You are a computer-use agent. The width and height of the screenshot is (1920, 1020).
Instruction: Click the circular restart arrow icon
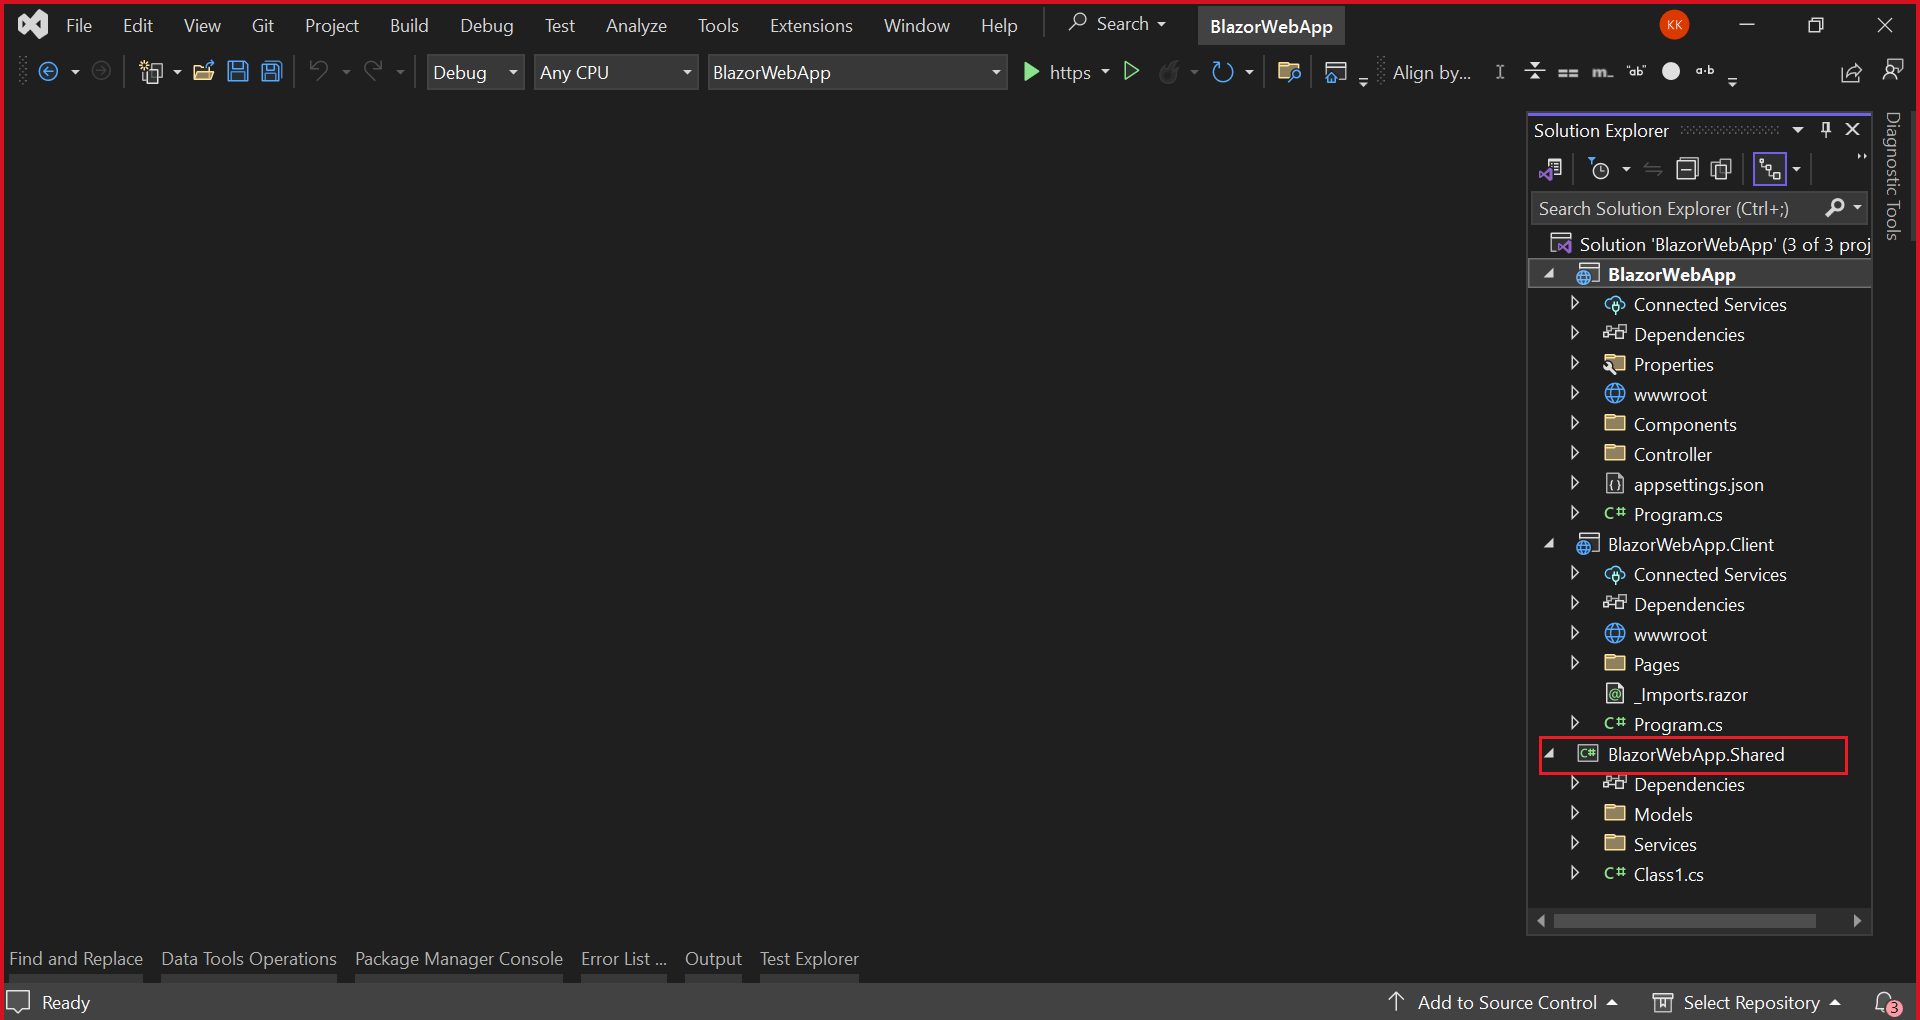pyautogui.click(x=1222, y=72)
